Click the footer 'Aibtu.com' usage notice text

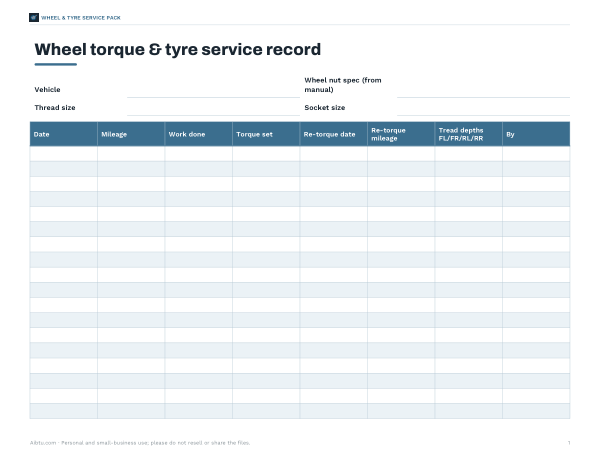140,443
